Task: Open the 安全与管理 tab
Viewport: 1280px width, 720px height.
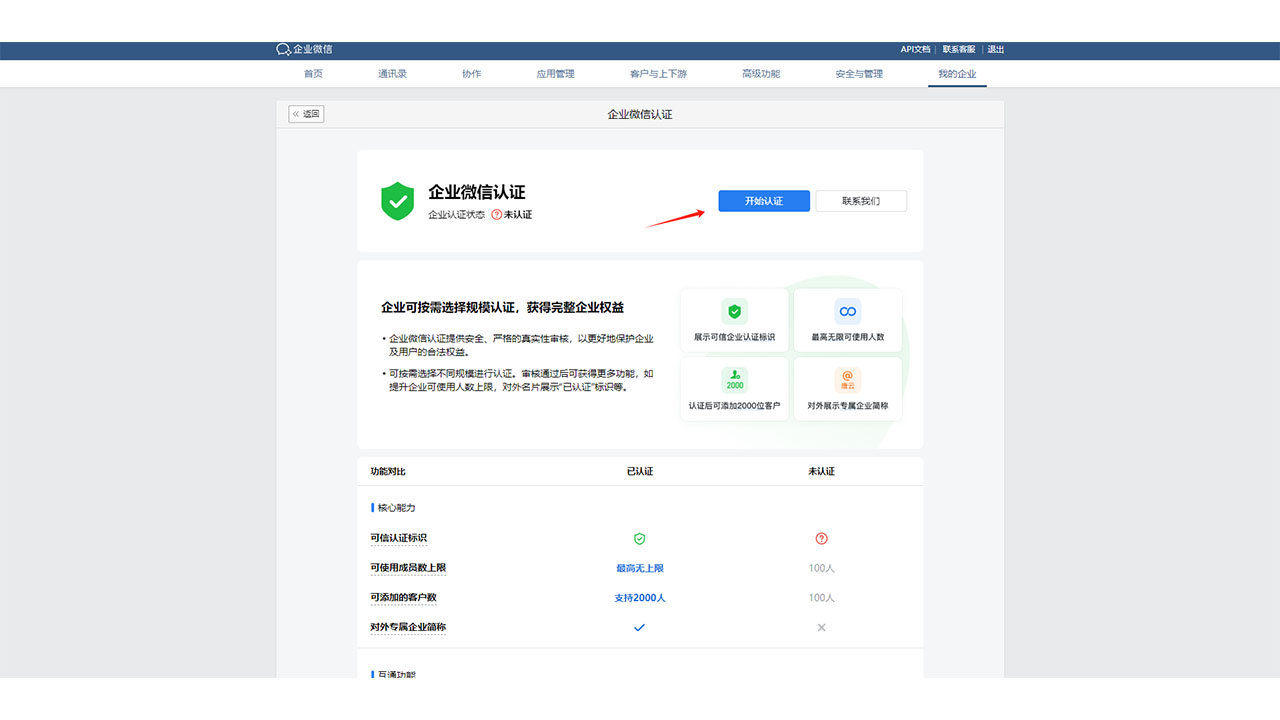Action: click(x=859, y=74)
